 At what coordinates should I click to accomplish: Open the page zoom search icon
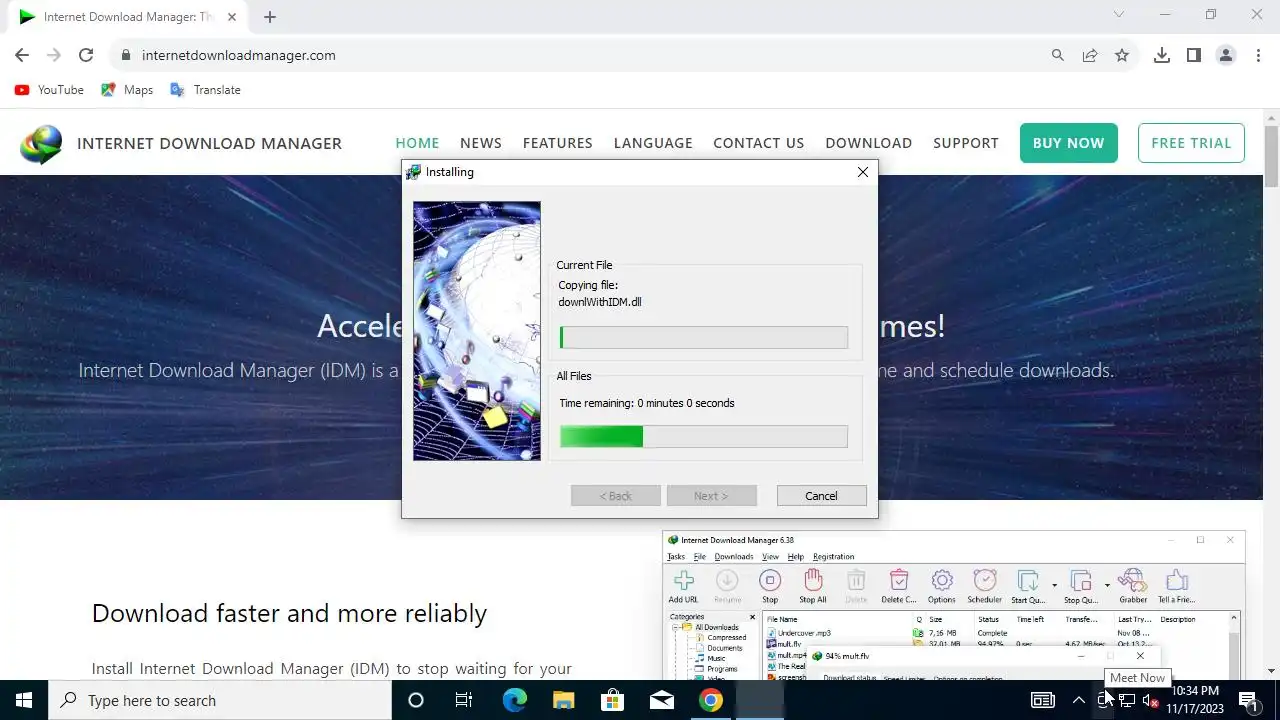pyautogui.click(x=1058, y=55)
